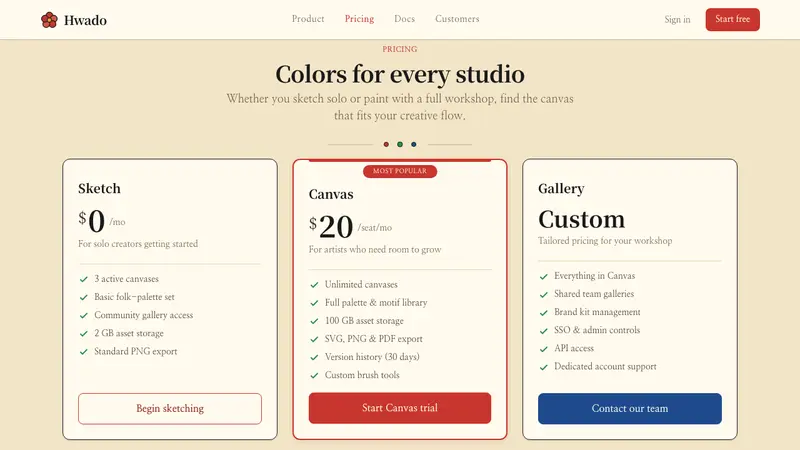Click the checkmark beside Shared team galleries

(x=544, y=294)
